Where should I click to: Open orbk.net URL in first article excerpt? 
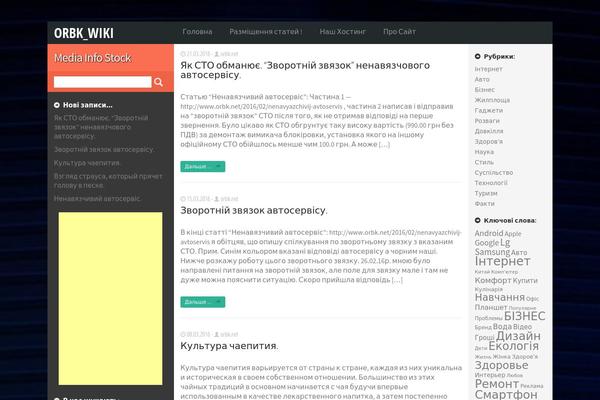click(x=261, y=106)
